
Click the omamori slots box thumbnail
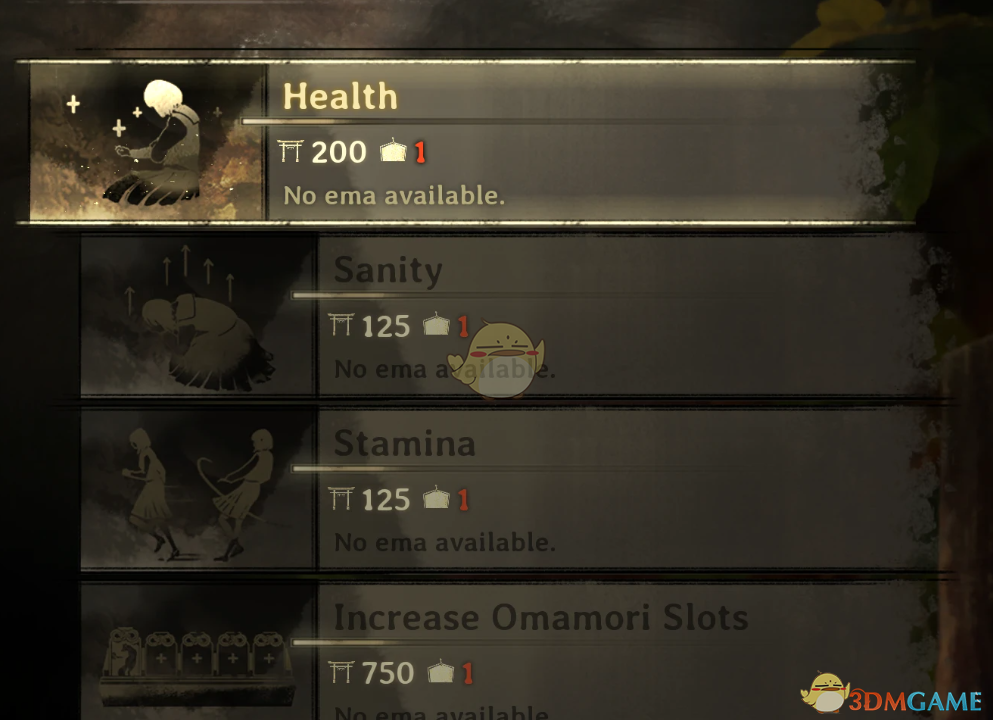[x=198, y=652]
